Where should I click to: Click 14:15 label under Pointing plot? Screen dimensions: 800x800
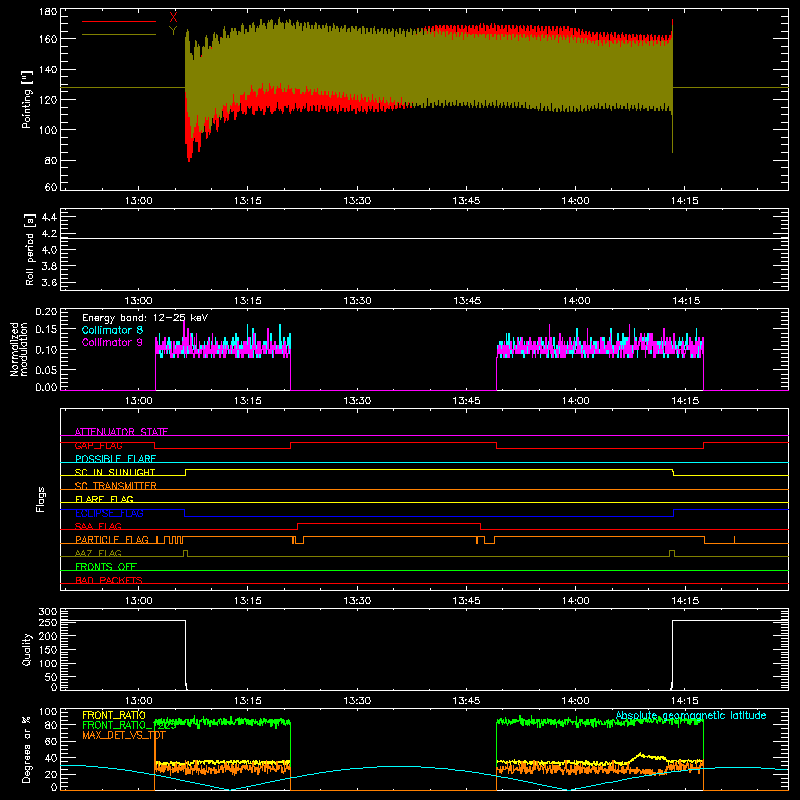(685, 201)
